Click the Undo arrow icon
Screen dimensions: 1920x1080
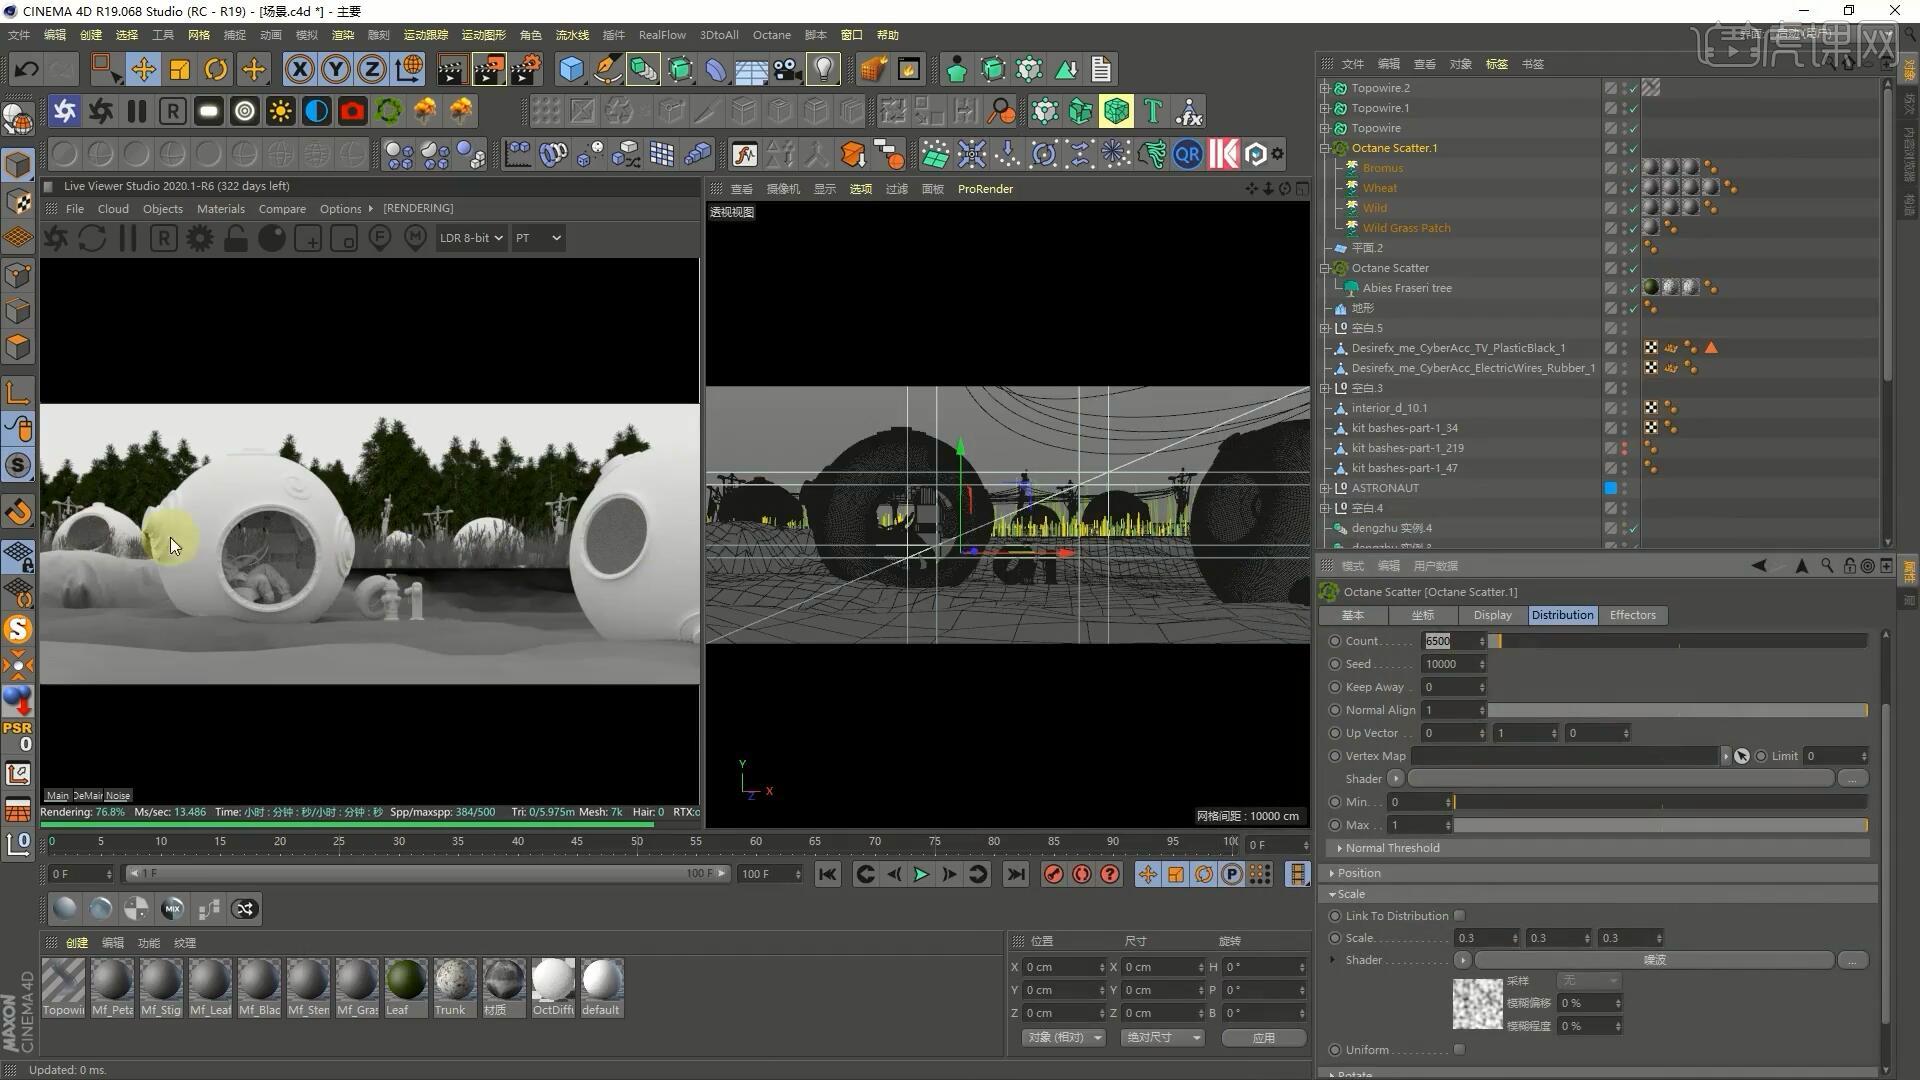26,69
